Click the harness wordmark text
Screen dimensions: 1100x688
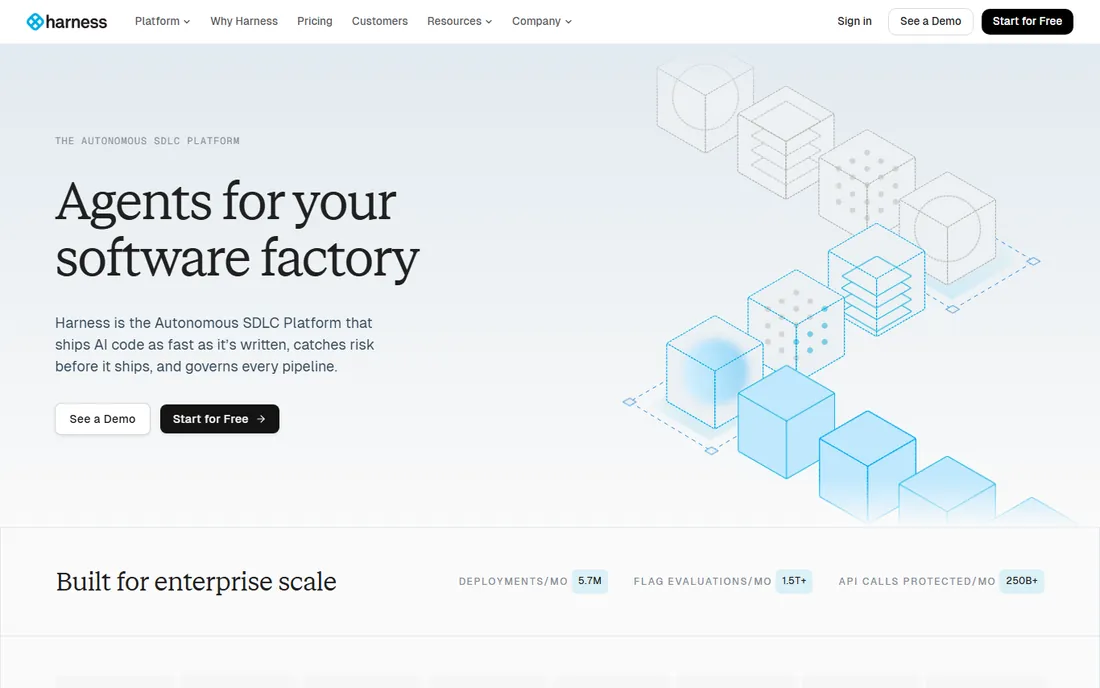click(x=76, y=22)
